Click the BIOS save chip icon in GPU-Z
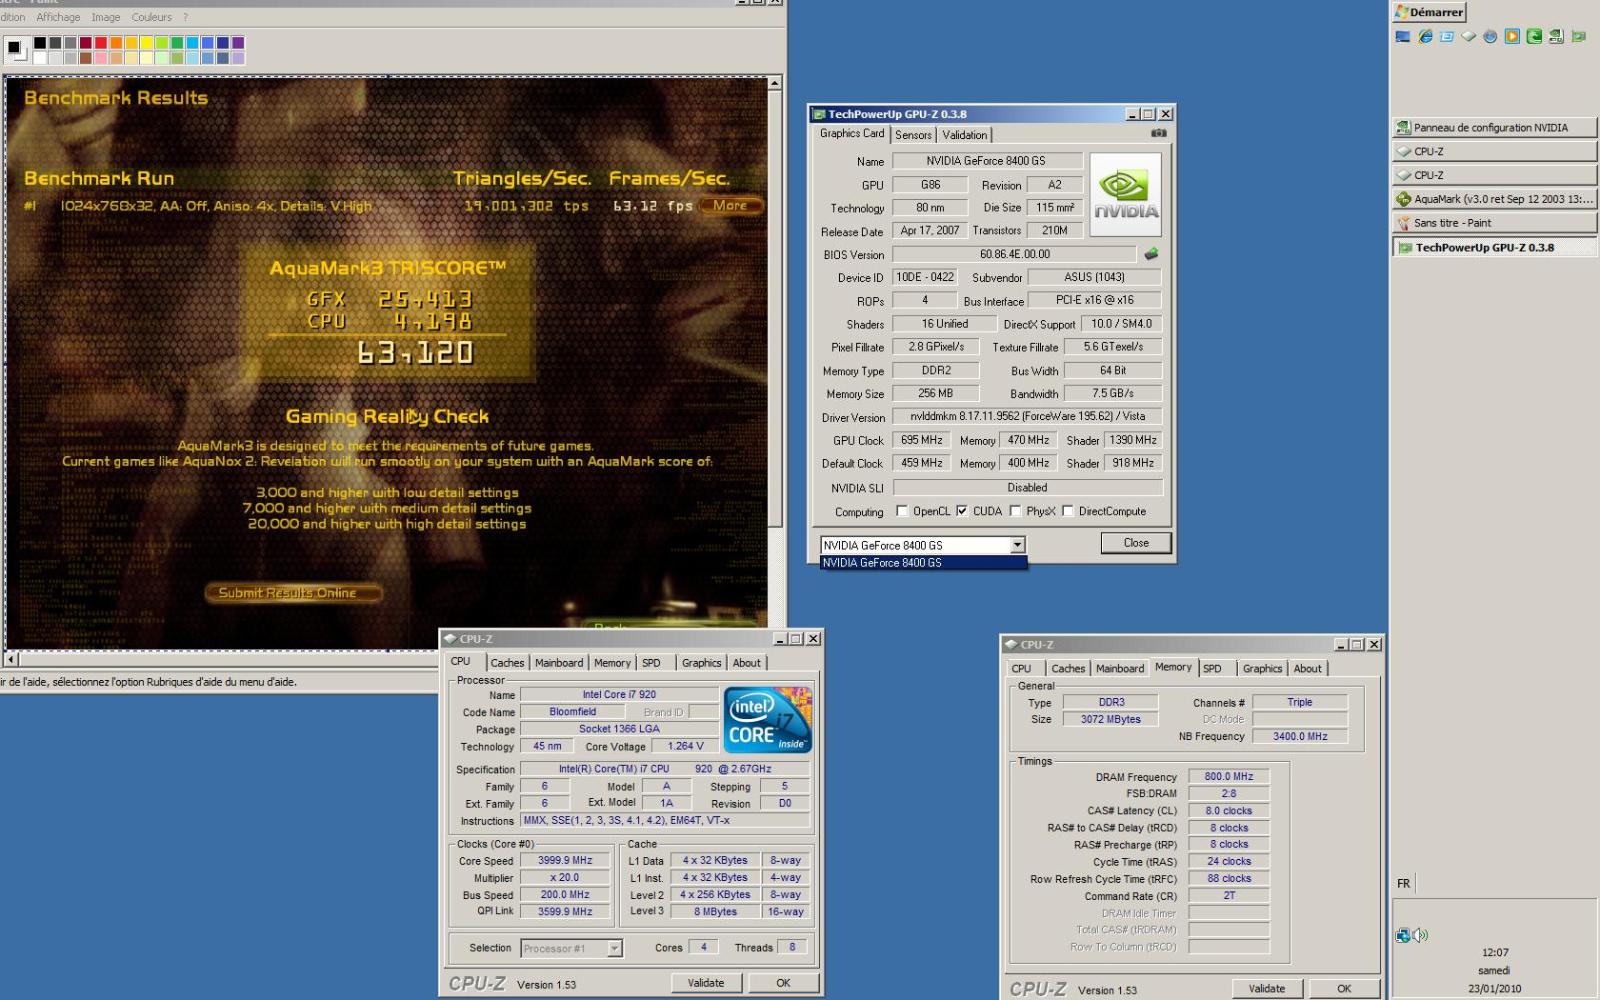The width and height of the screenshot is (1600, 1000). [x=1151, y=254]
